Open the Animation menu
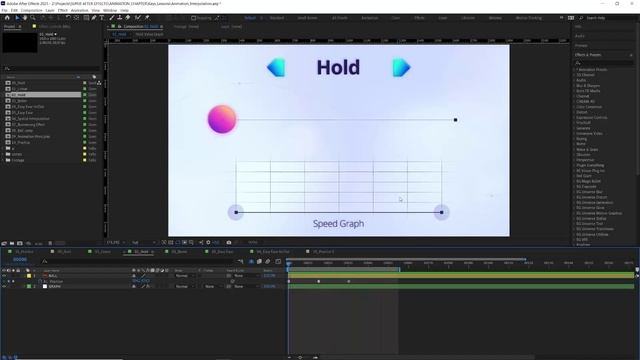This screenshot has height=360, width=640. pyautogui.click(x=80, y=10)
